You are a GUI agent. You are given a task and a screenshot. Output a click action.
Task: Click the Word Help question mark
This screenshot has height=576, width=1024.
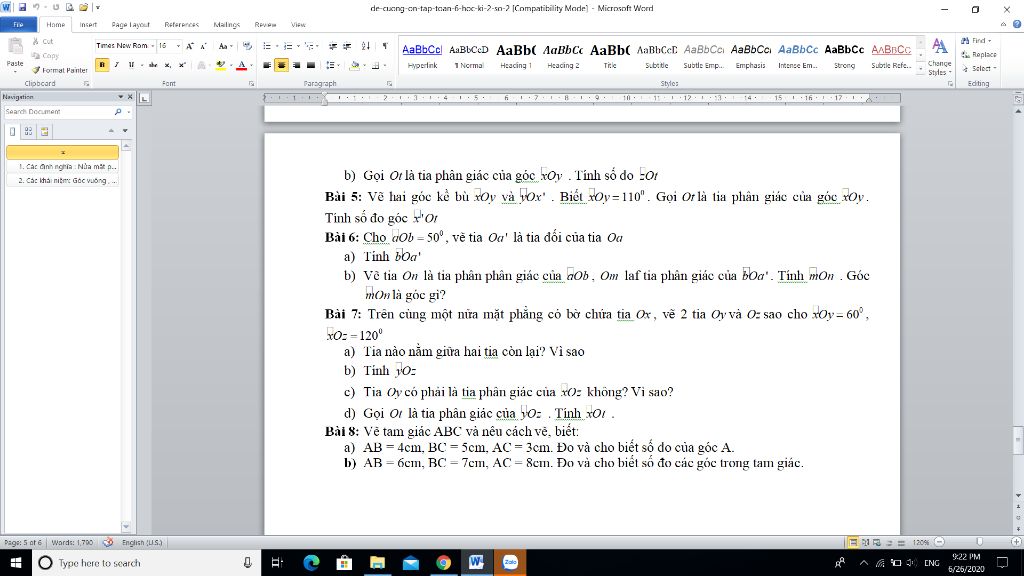1016,24
